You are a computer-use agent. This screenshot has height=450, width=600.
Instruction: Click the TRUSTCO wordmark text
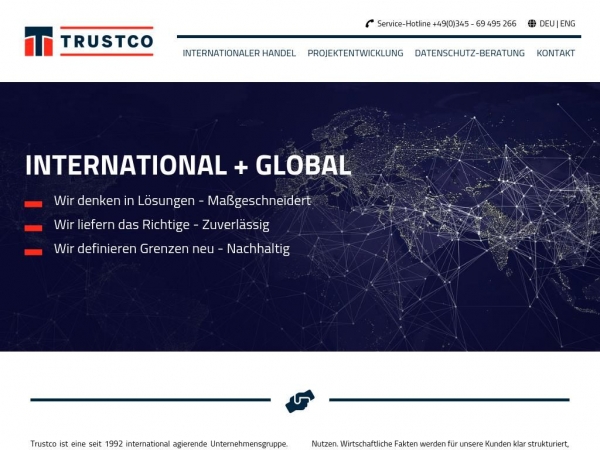tap(106, 42)
